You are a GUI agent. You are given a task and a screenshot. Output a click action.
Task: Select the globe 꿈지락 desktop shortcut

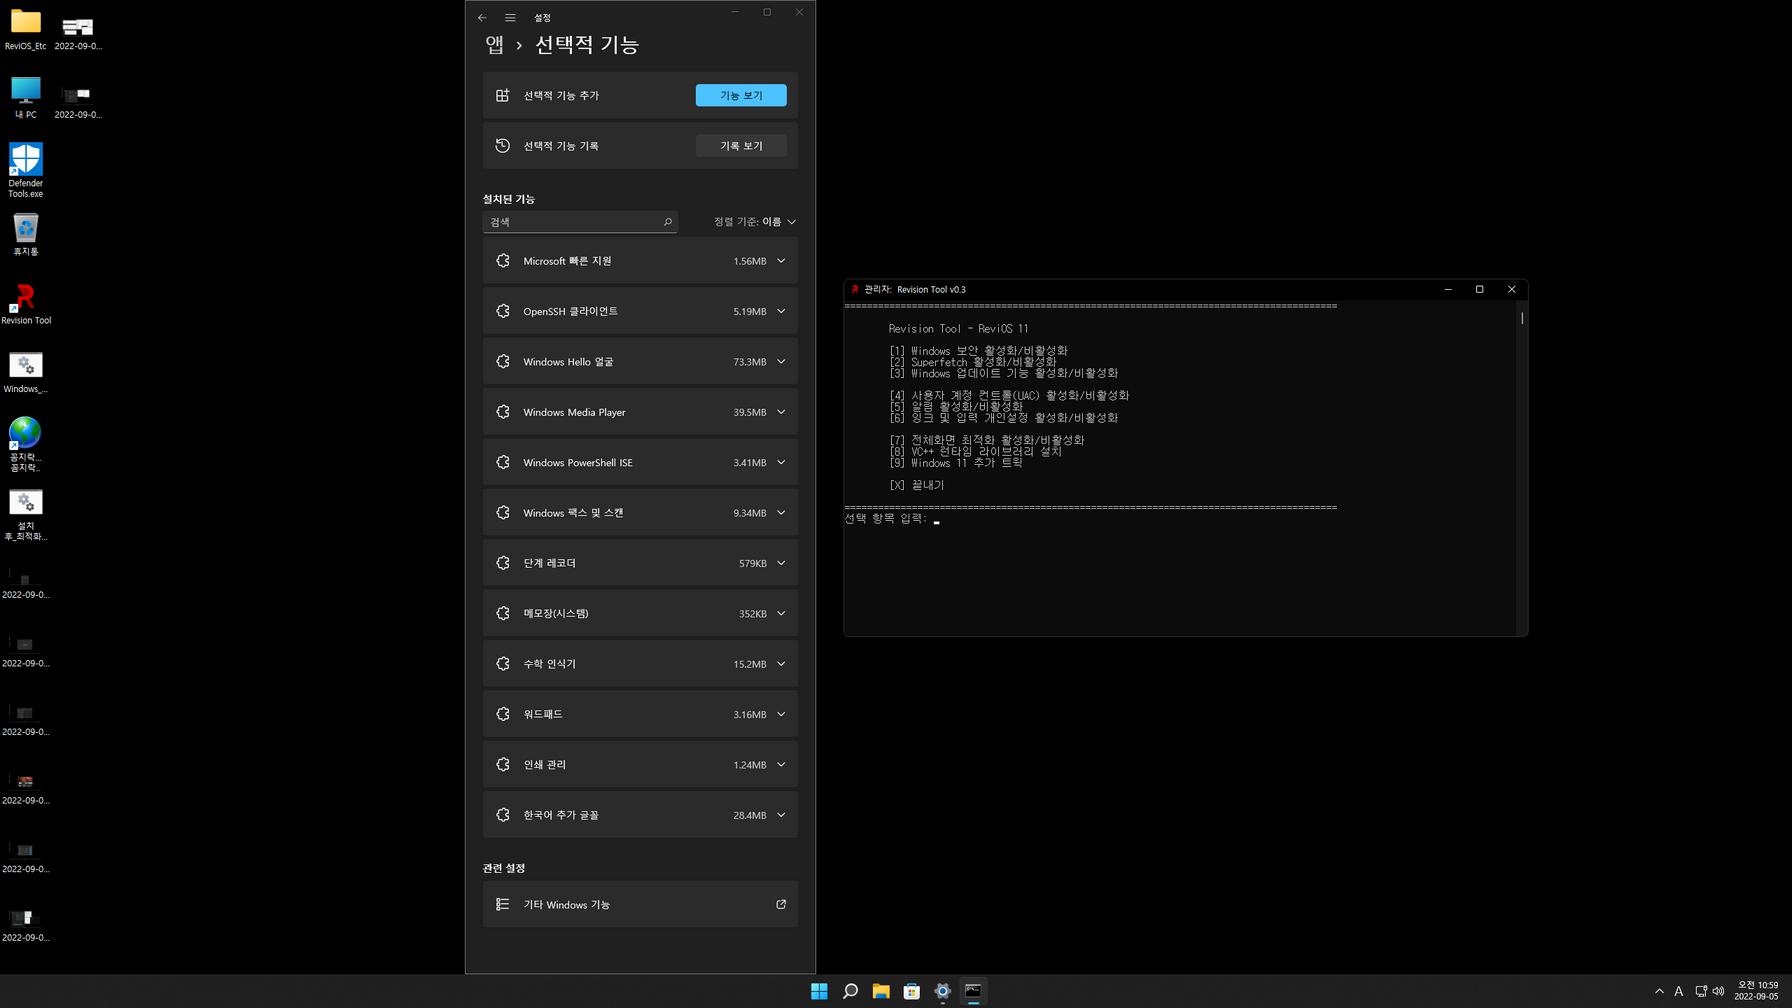(x=26, y=444)
